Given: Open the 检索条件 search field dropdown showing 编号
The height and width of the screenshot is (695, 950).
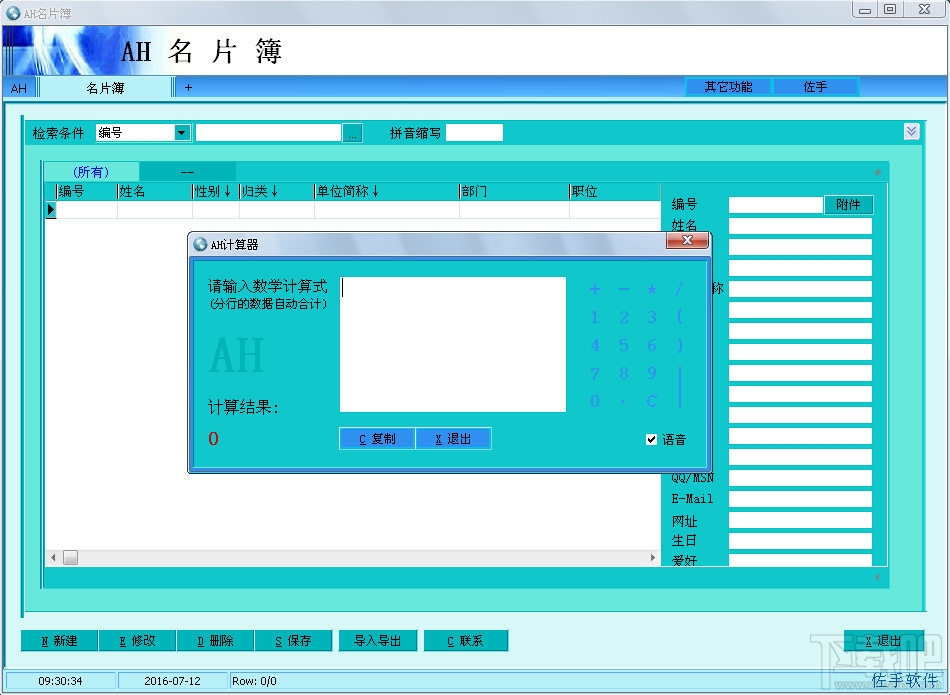Looking at the screenshot, I should (180, 132).
